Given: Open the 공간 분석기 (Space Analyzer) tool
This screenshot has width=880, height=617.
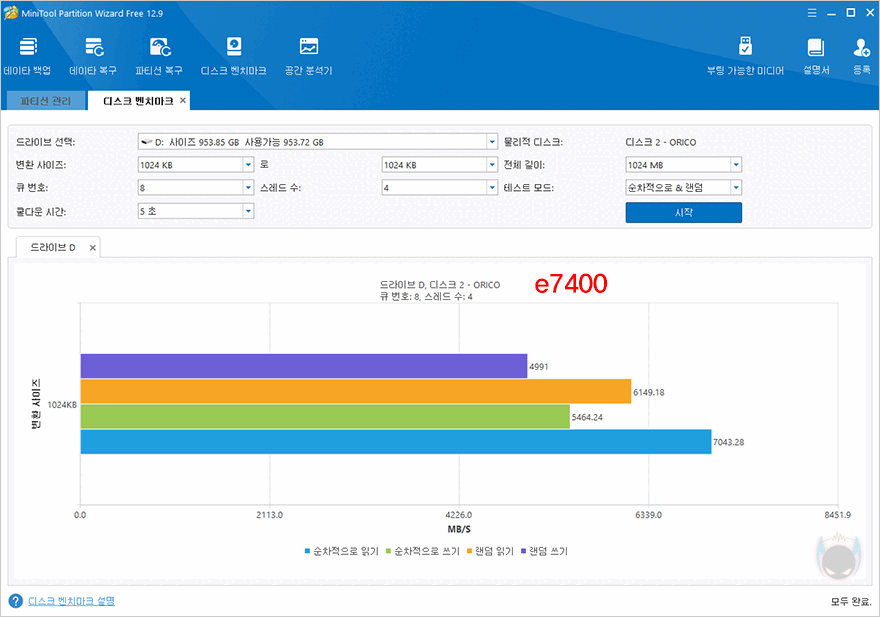Looking at the screenshot, I should (308, 56).
